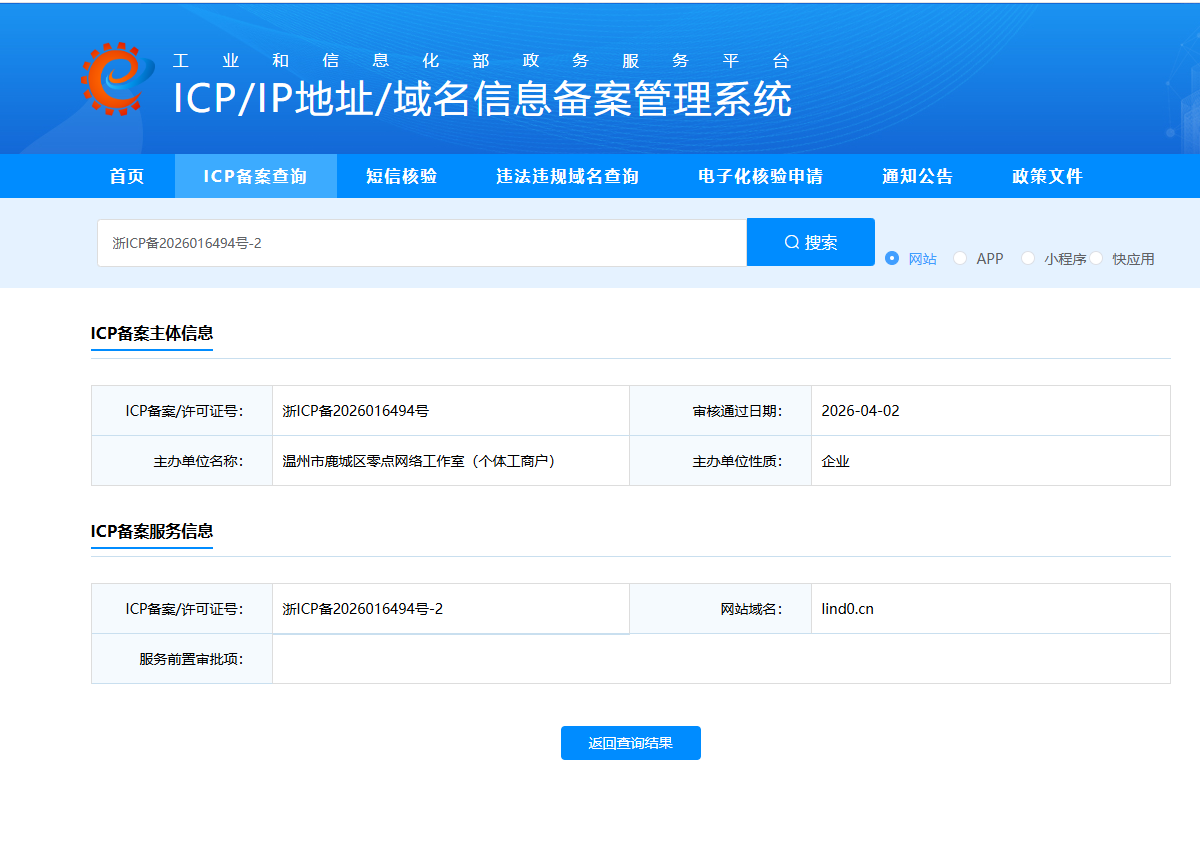This screenshot has width=1200, height=849.
Task: Focus the ICP number search input field
Action: point(422,243)
